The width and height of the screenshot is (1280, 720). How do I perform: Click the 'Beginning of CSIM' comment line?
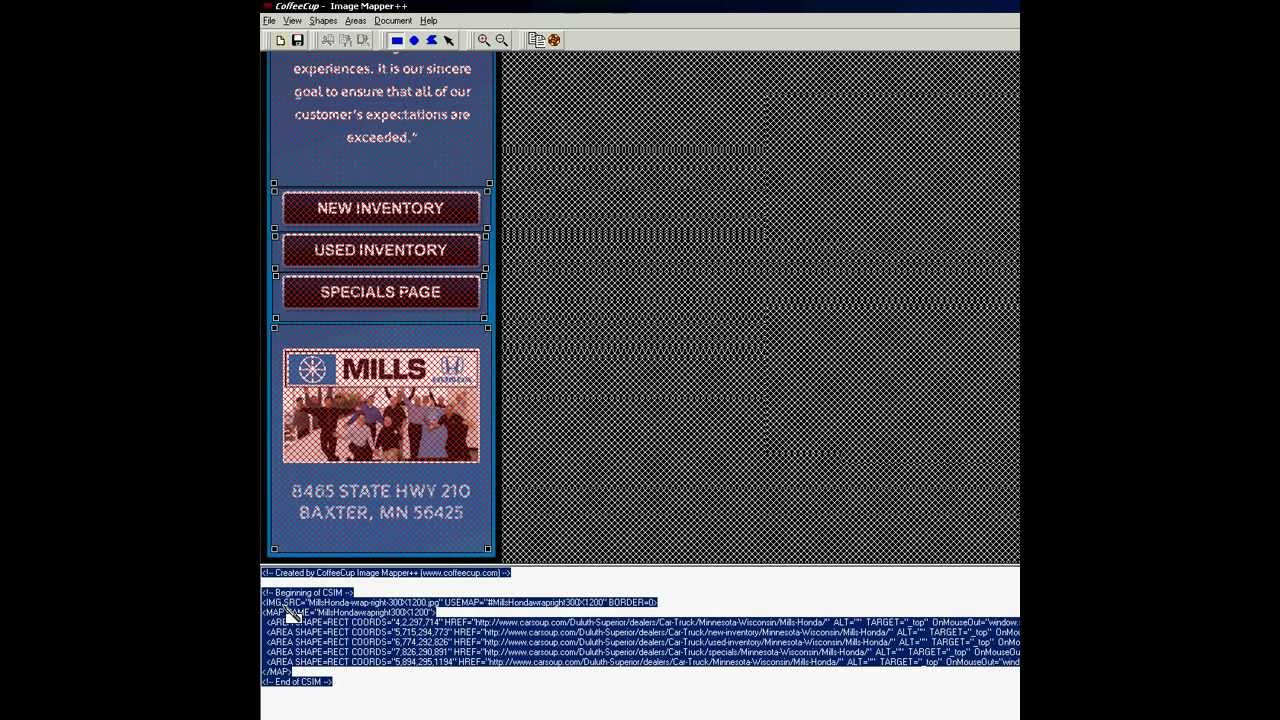click(x=307, y=593)
